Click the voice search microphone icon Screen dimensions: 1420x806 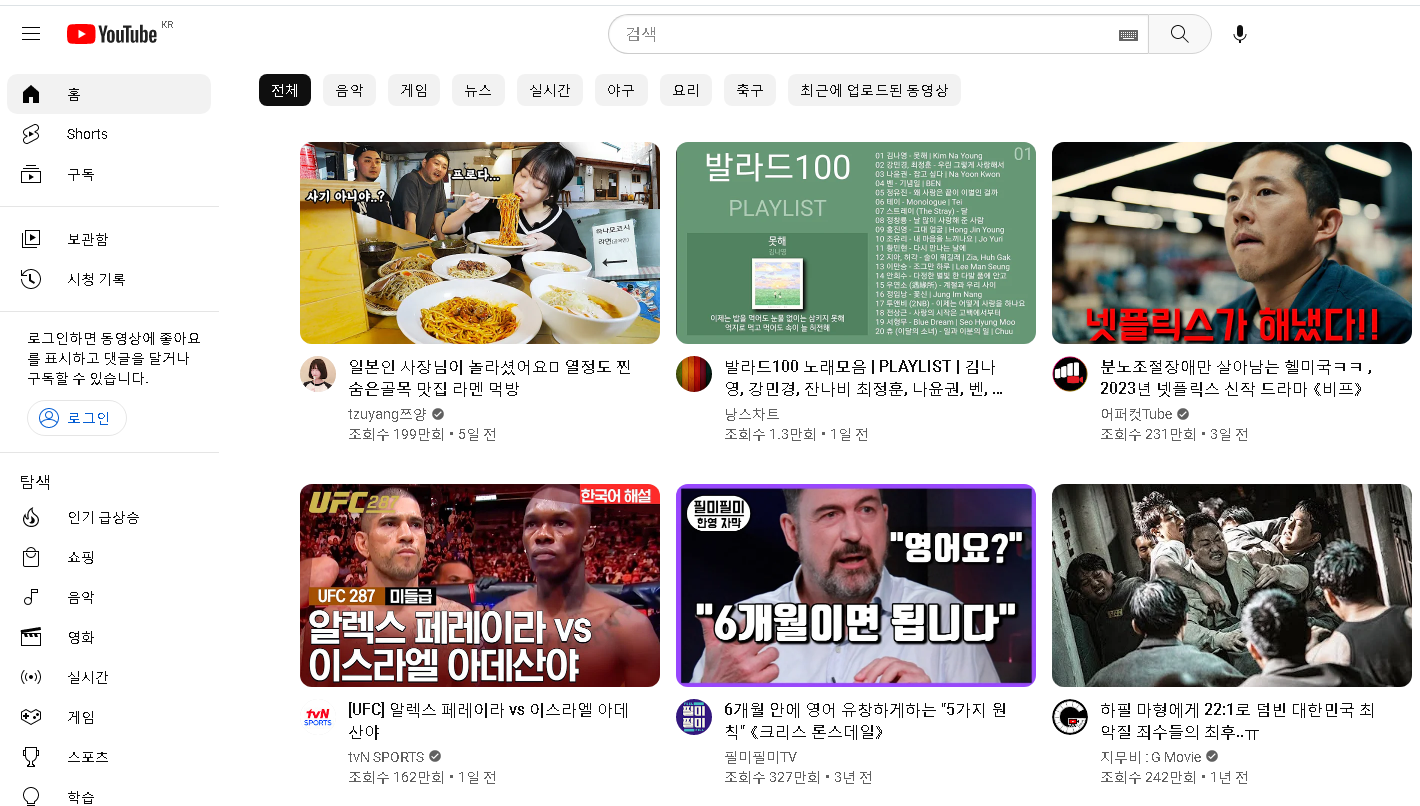click(x=1239, y=33)
